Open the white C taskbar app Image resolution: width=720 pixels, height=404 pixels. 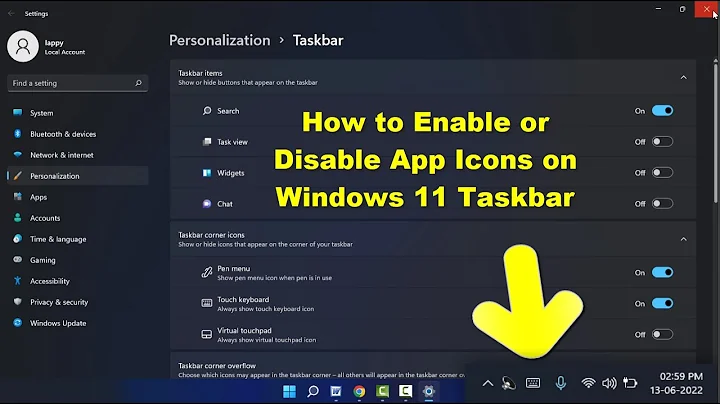[x=405, y=391]
